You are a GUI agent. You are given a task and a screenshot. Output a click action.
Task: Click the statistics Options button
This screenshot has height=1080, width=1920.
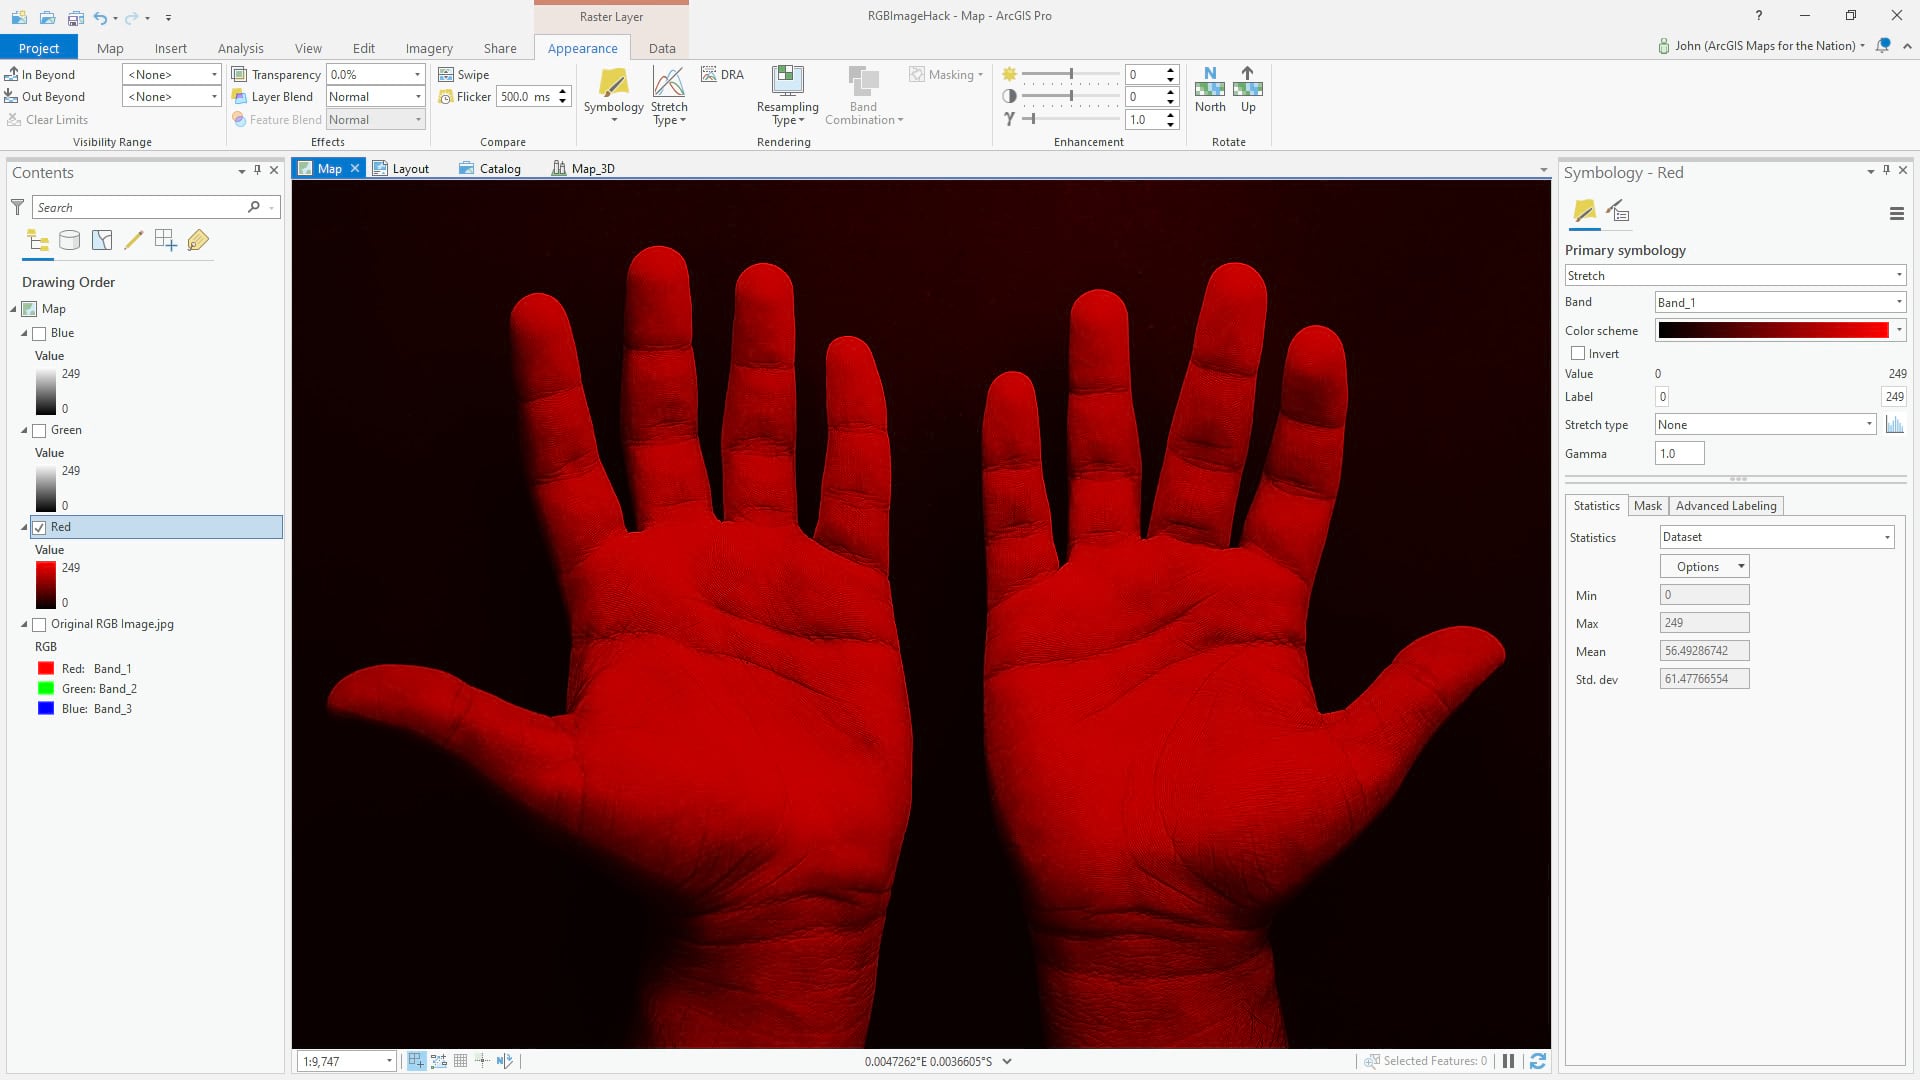click(x=1704, y=567)
